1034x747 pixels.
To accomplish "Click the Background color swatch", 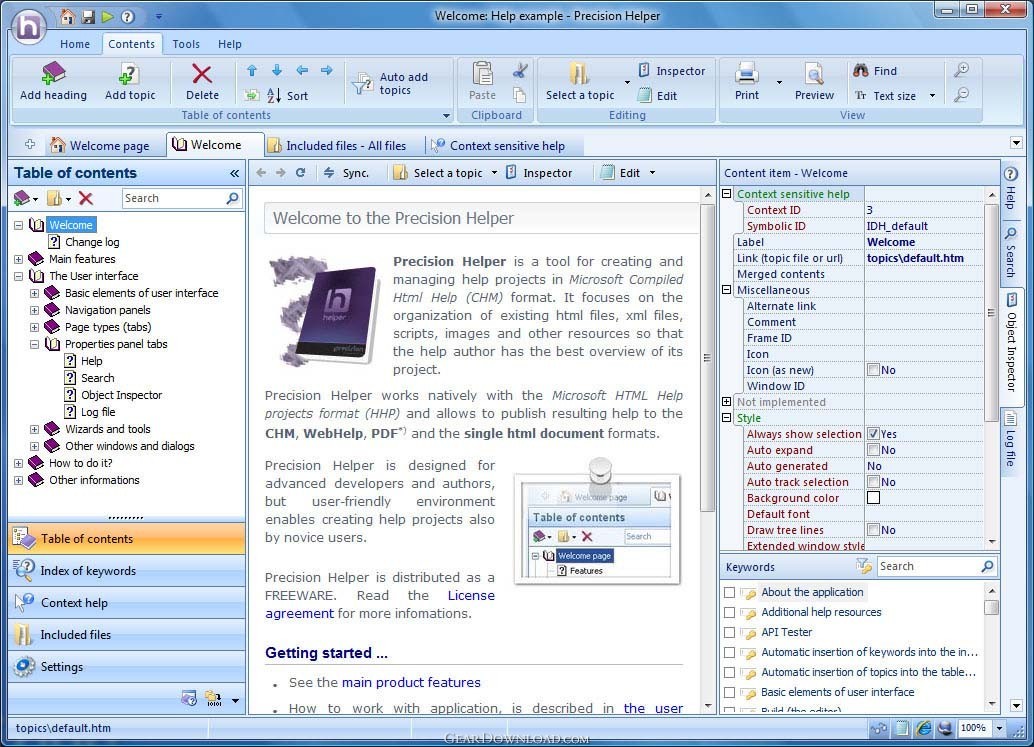I will coord(873,498).
